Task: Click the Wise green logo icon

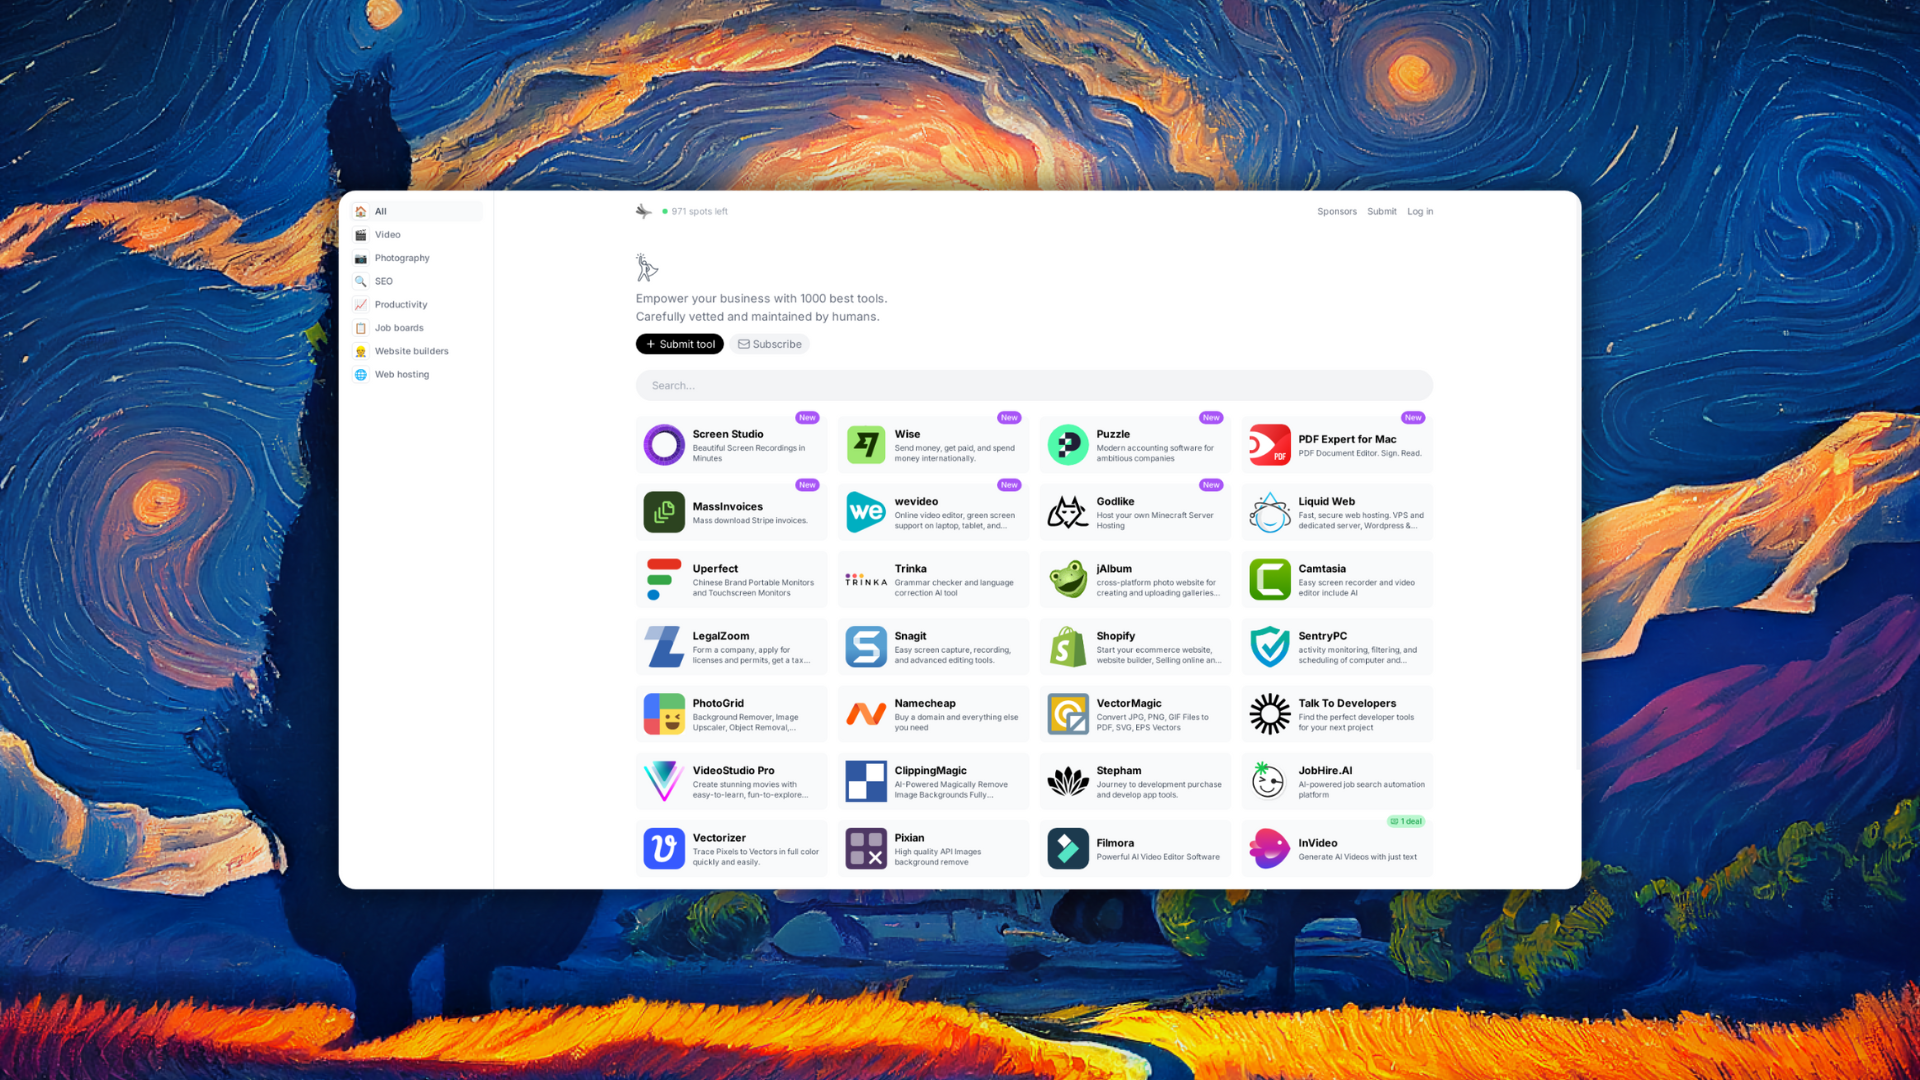Action: pos(866,445)
